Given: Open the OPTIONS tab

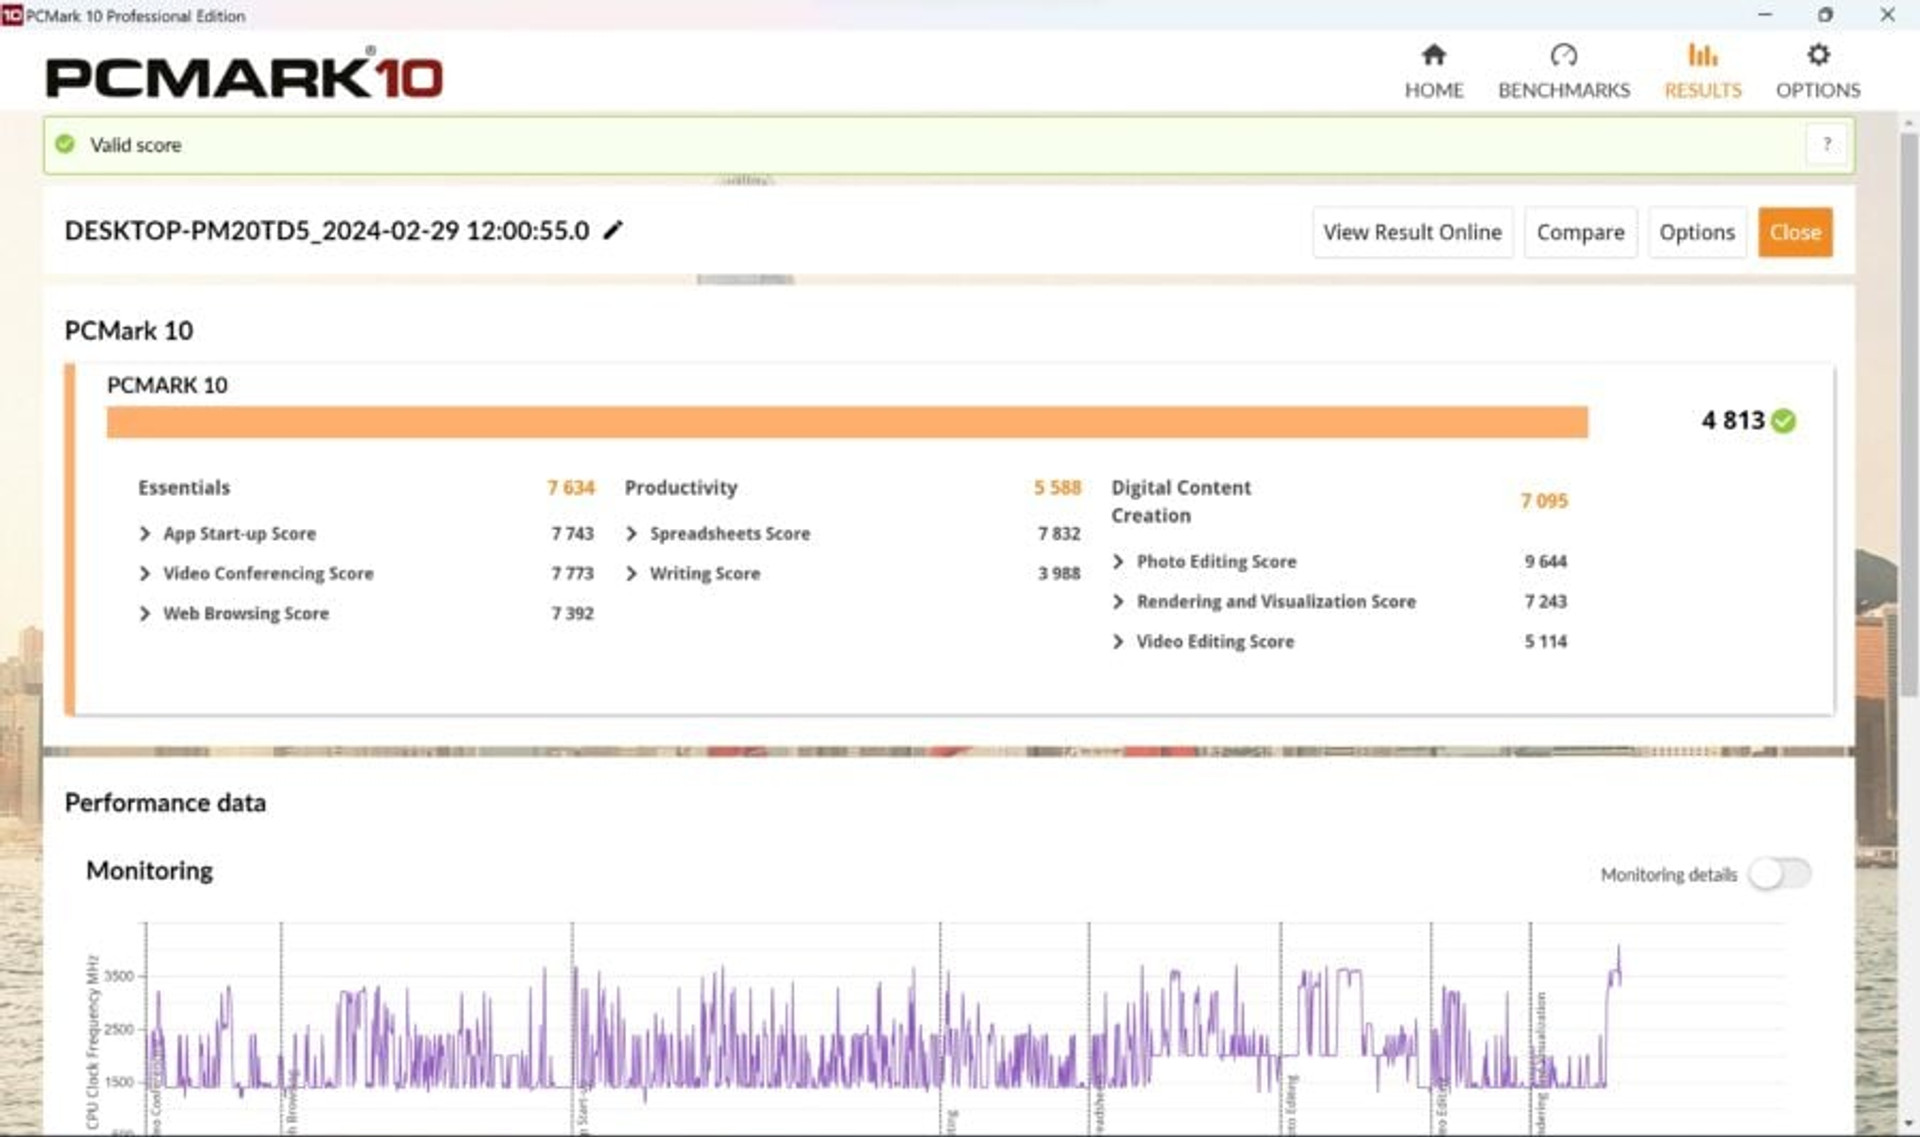Looking at the screenshot, I should 1817,71.
